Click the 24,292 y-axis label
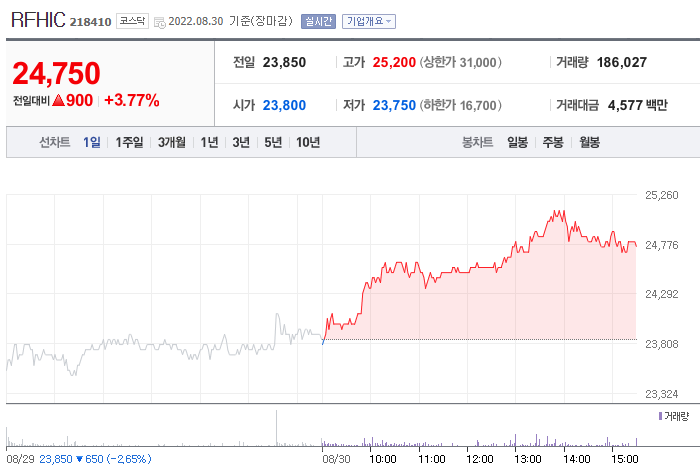Screen dimensions: 700x476 pos(662,294)
